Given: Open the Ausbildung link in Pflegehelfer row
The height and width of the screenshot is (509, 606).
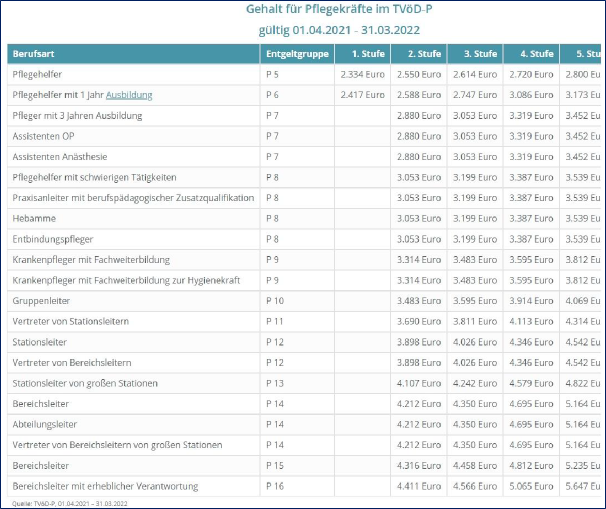Looking at the screenshot, I should click(x=129, y=95).
